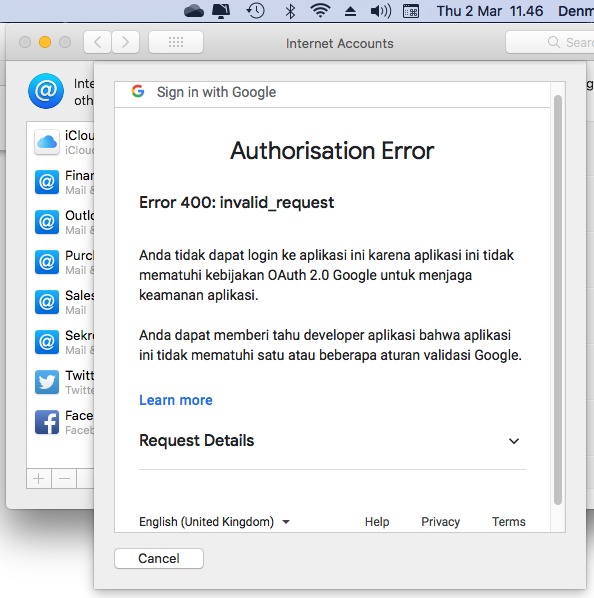This screenshot has height=598, width=594.
Task: Open the Wi-Fi menu bar icon
Action: (x=320, y=11)
